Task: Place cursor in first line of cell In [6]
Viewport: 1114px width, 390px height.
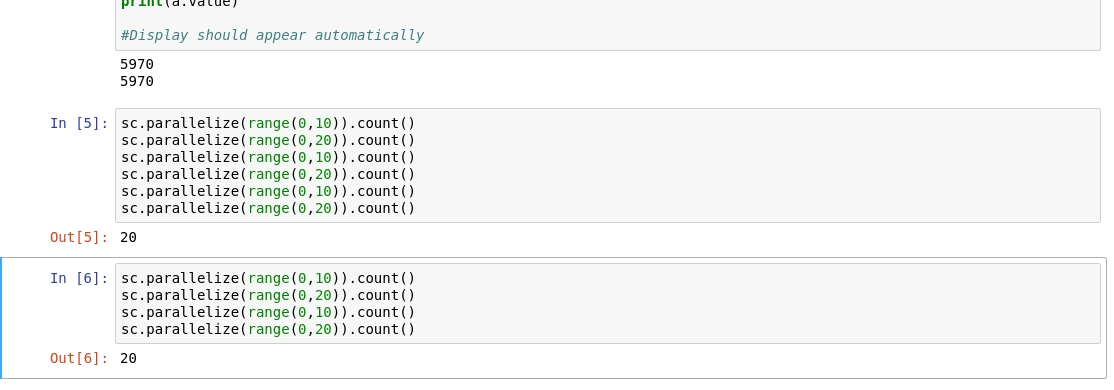Action: pos(268,278)
